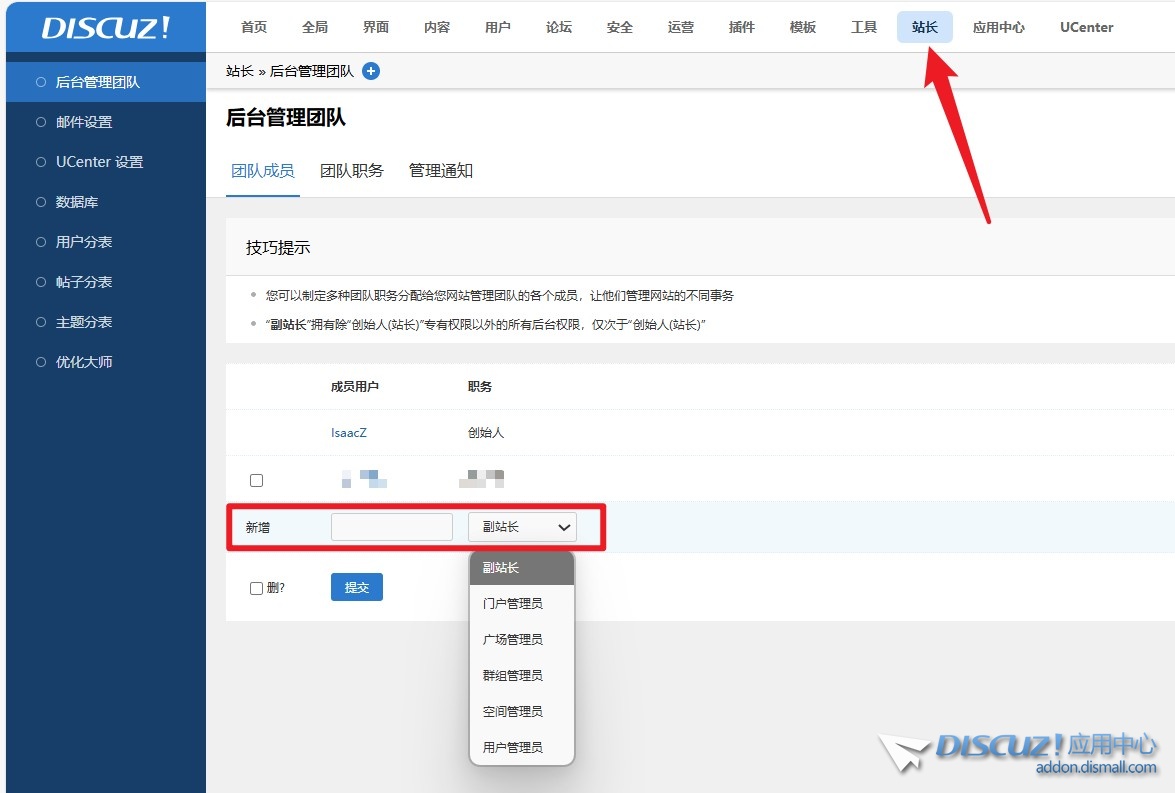Open the IsaacZ member link
Viewport: 1175px width, 793px height.
(349, 433)
